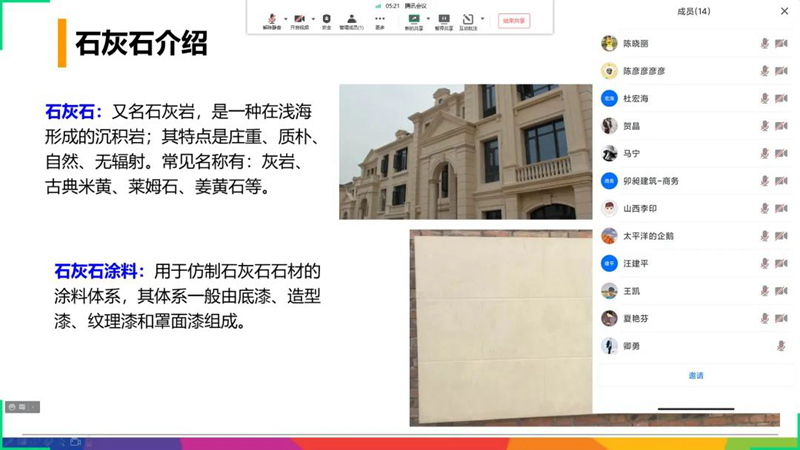This screenshot has width=800, height=450.
Task: Open chat bubble icon in bottom-left bar
Action: click(22, 407)
